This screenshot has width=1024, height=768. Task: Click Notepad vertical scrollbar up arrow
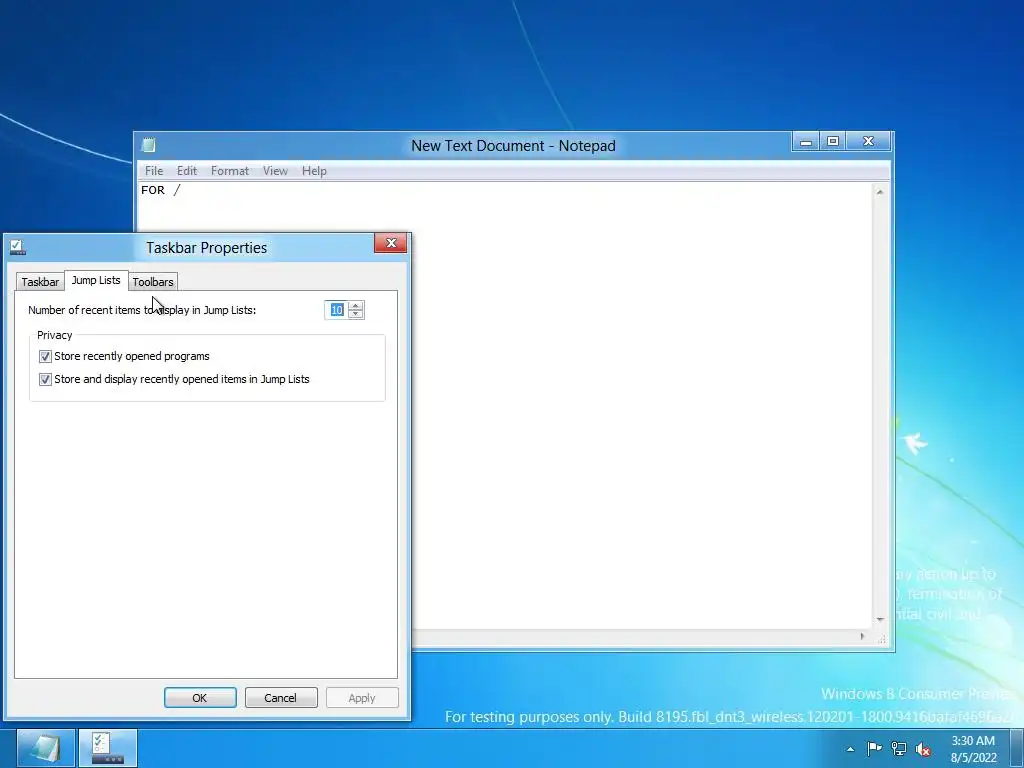(880, 192)
